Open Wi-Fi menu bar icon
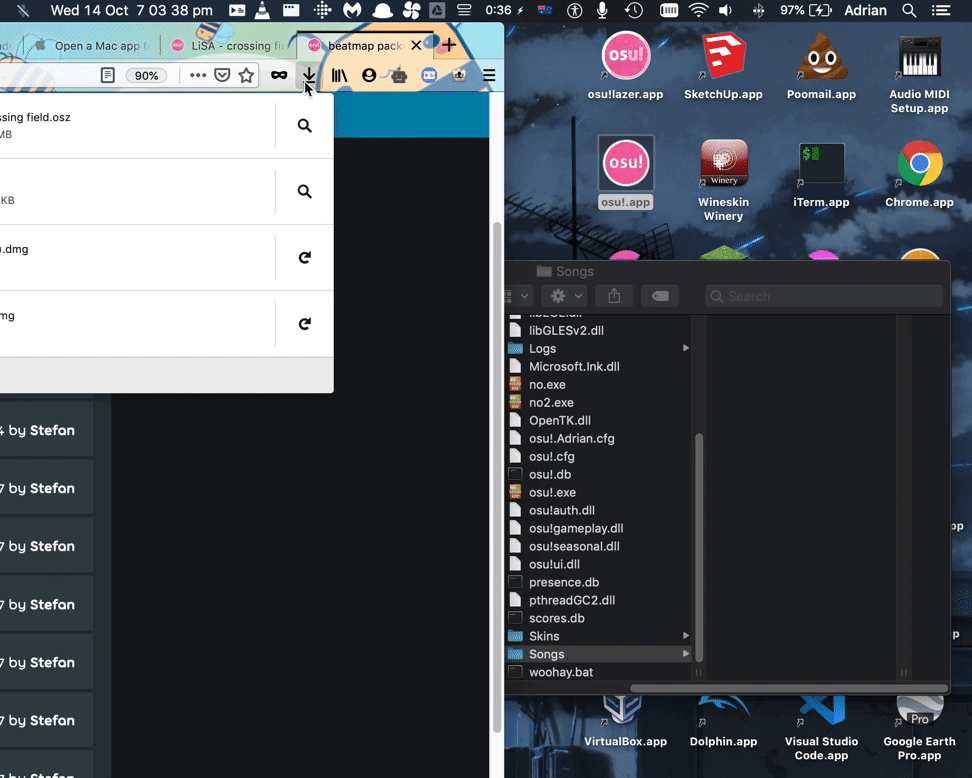The width and height of the screenshot is (972, 778). point(699,11)
